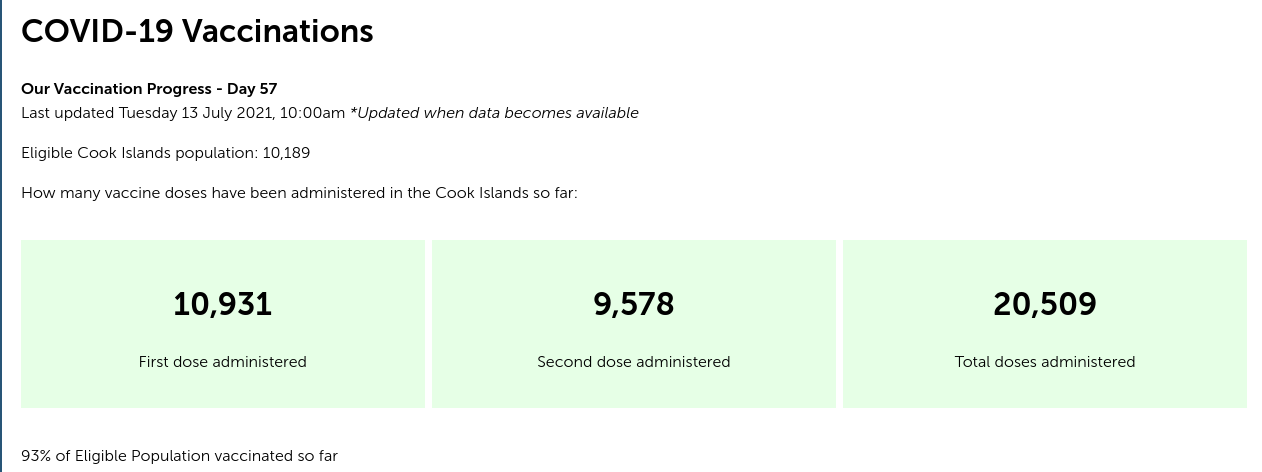Click the population figure 10,189
The width and height of the screenshot is (1262, 472).
[286, 153]
